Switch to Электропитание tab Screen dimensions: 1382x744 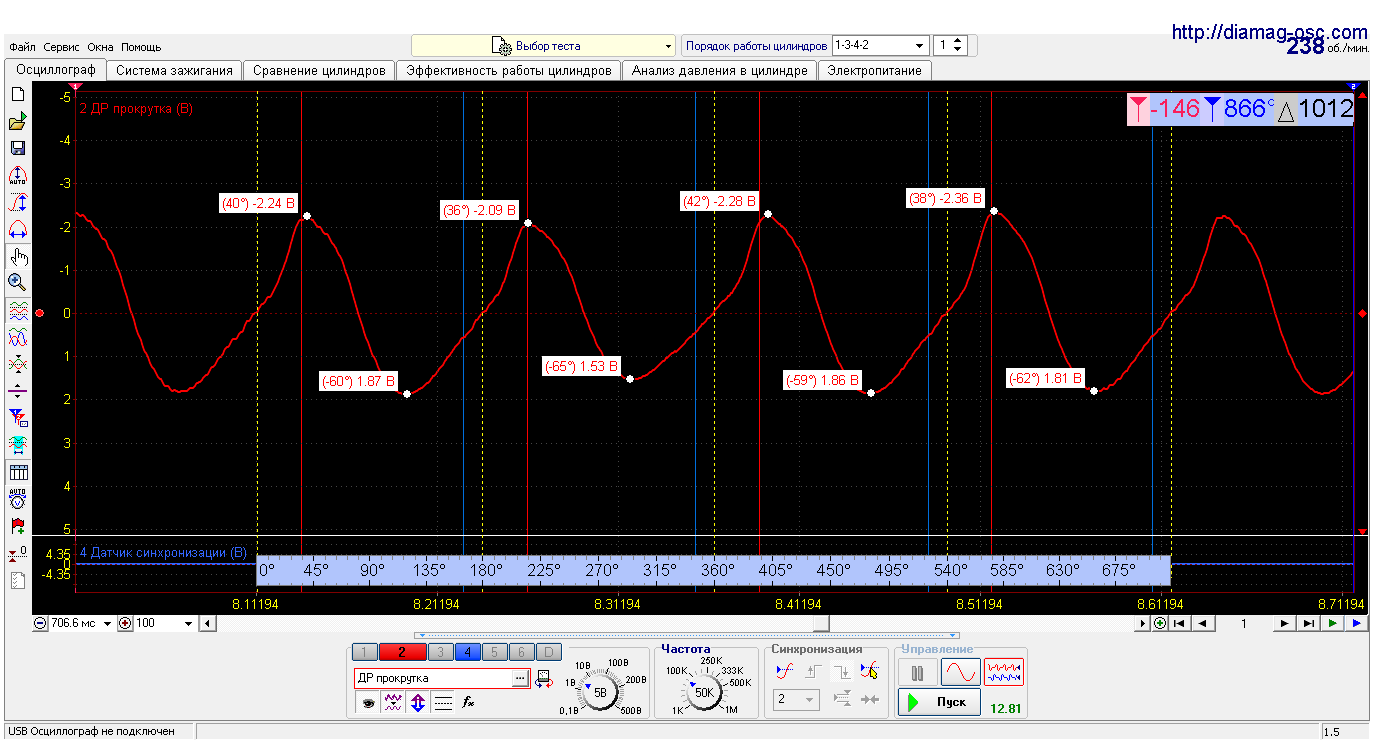point(875,71)
